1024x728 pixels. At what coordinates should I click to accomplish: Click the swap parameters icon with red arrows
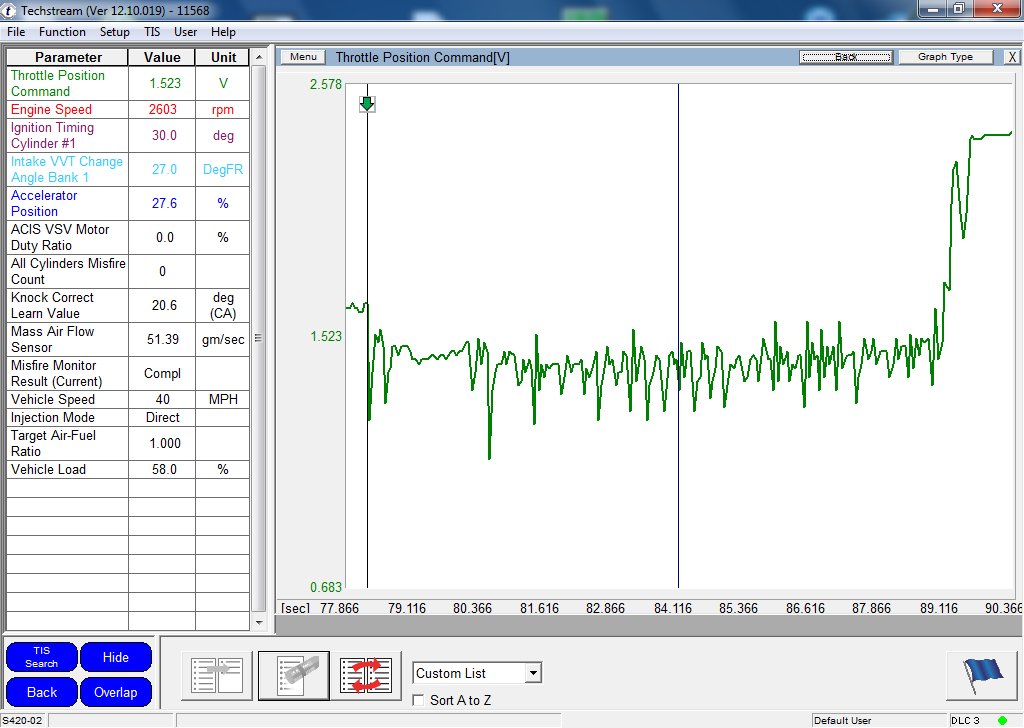pos(366,675)
